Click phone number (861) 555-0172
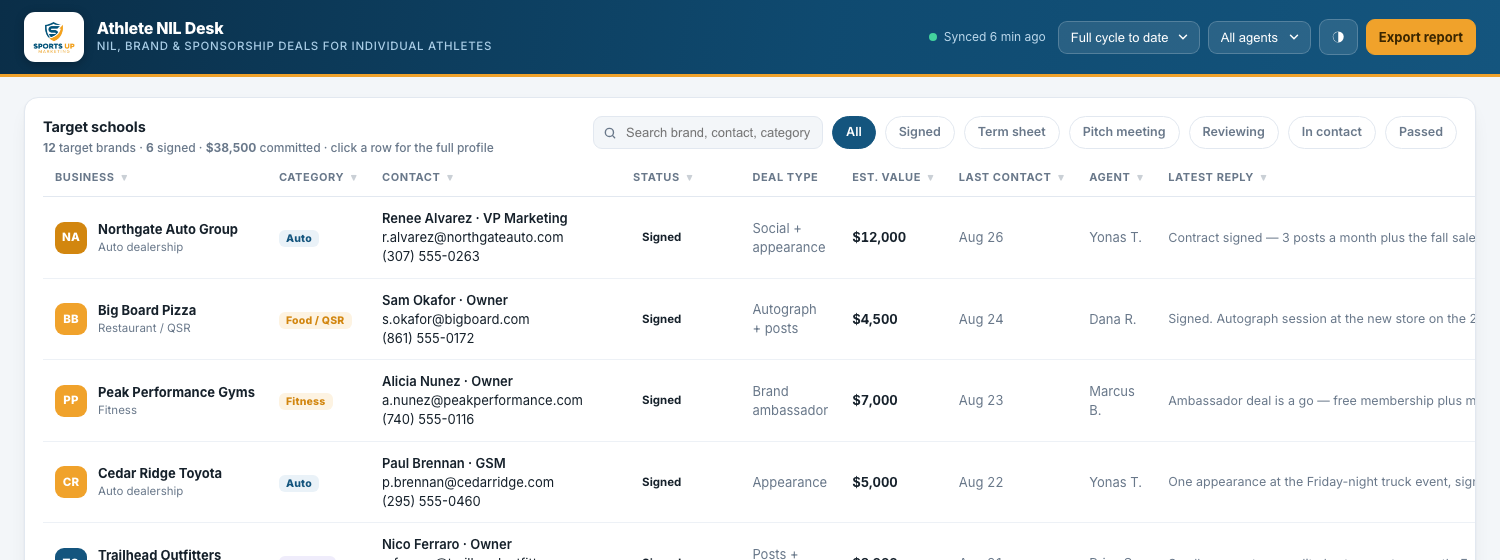Viewport: 1500px width, 560px height. 428,338
